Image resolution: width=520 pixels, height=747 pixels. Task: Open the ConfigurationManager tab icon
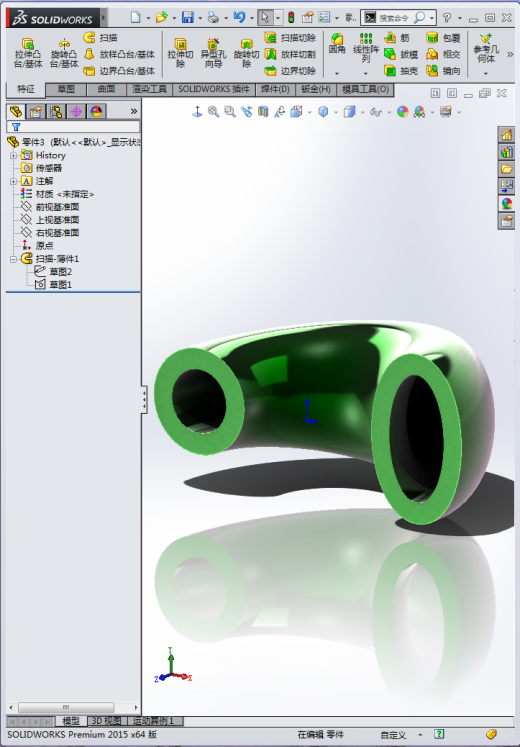tap(56, 111)
